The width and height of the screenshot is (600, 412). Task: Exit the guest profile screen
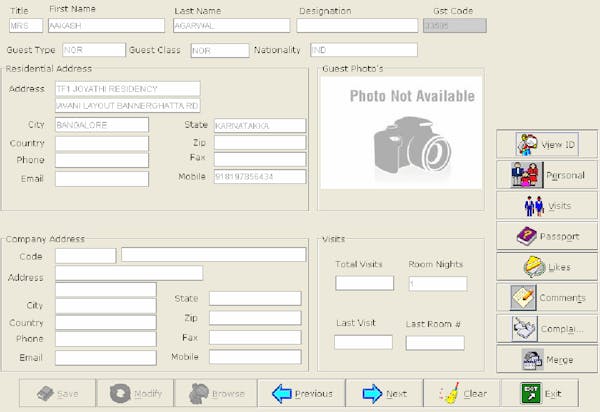[x=540, y=393]
